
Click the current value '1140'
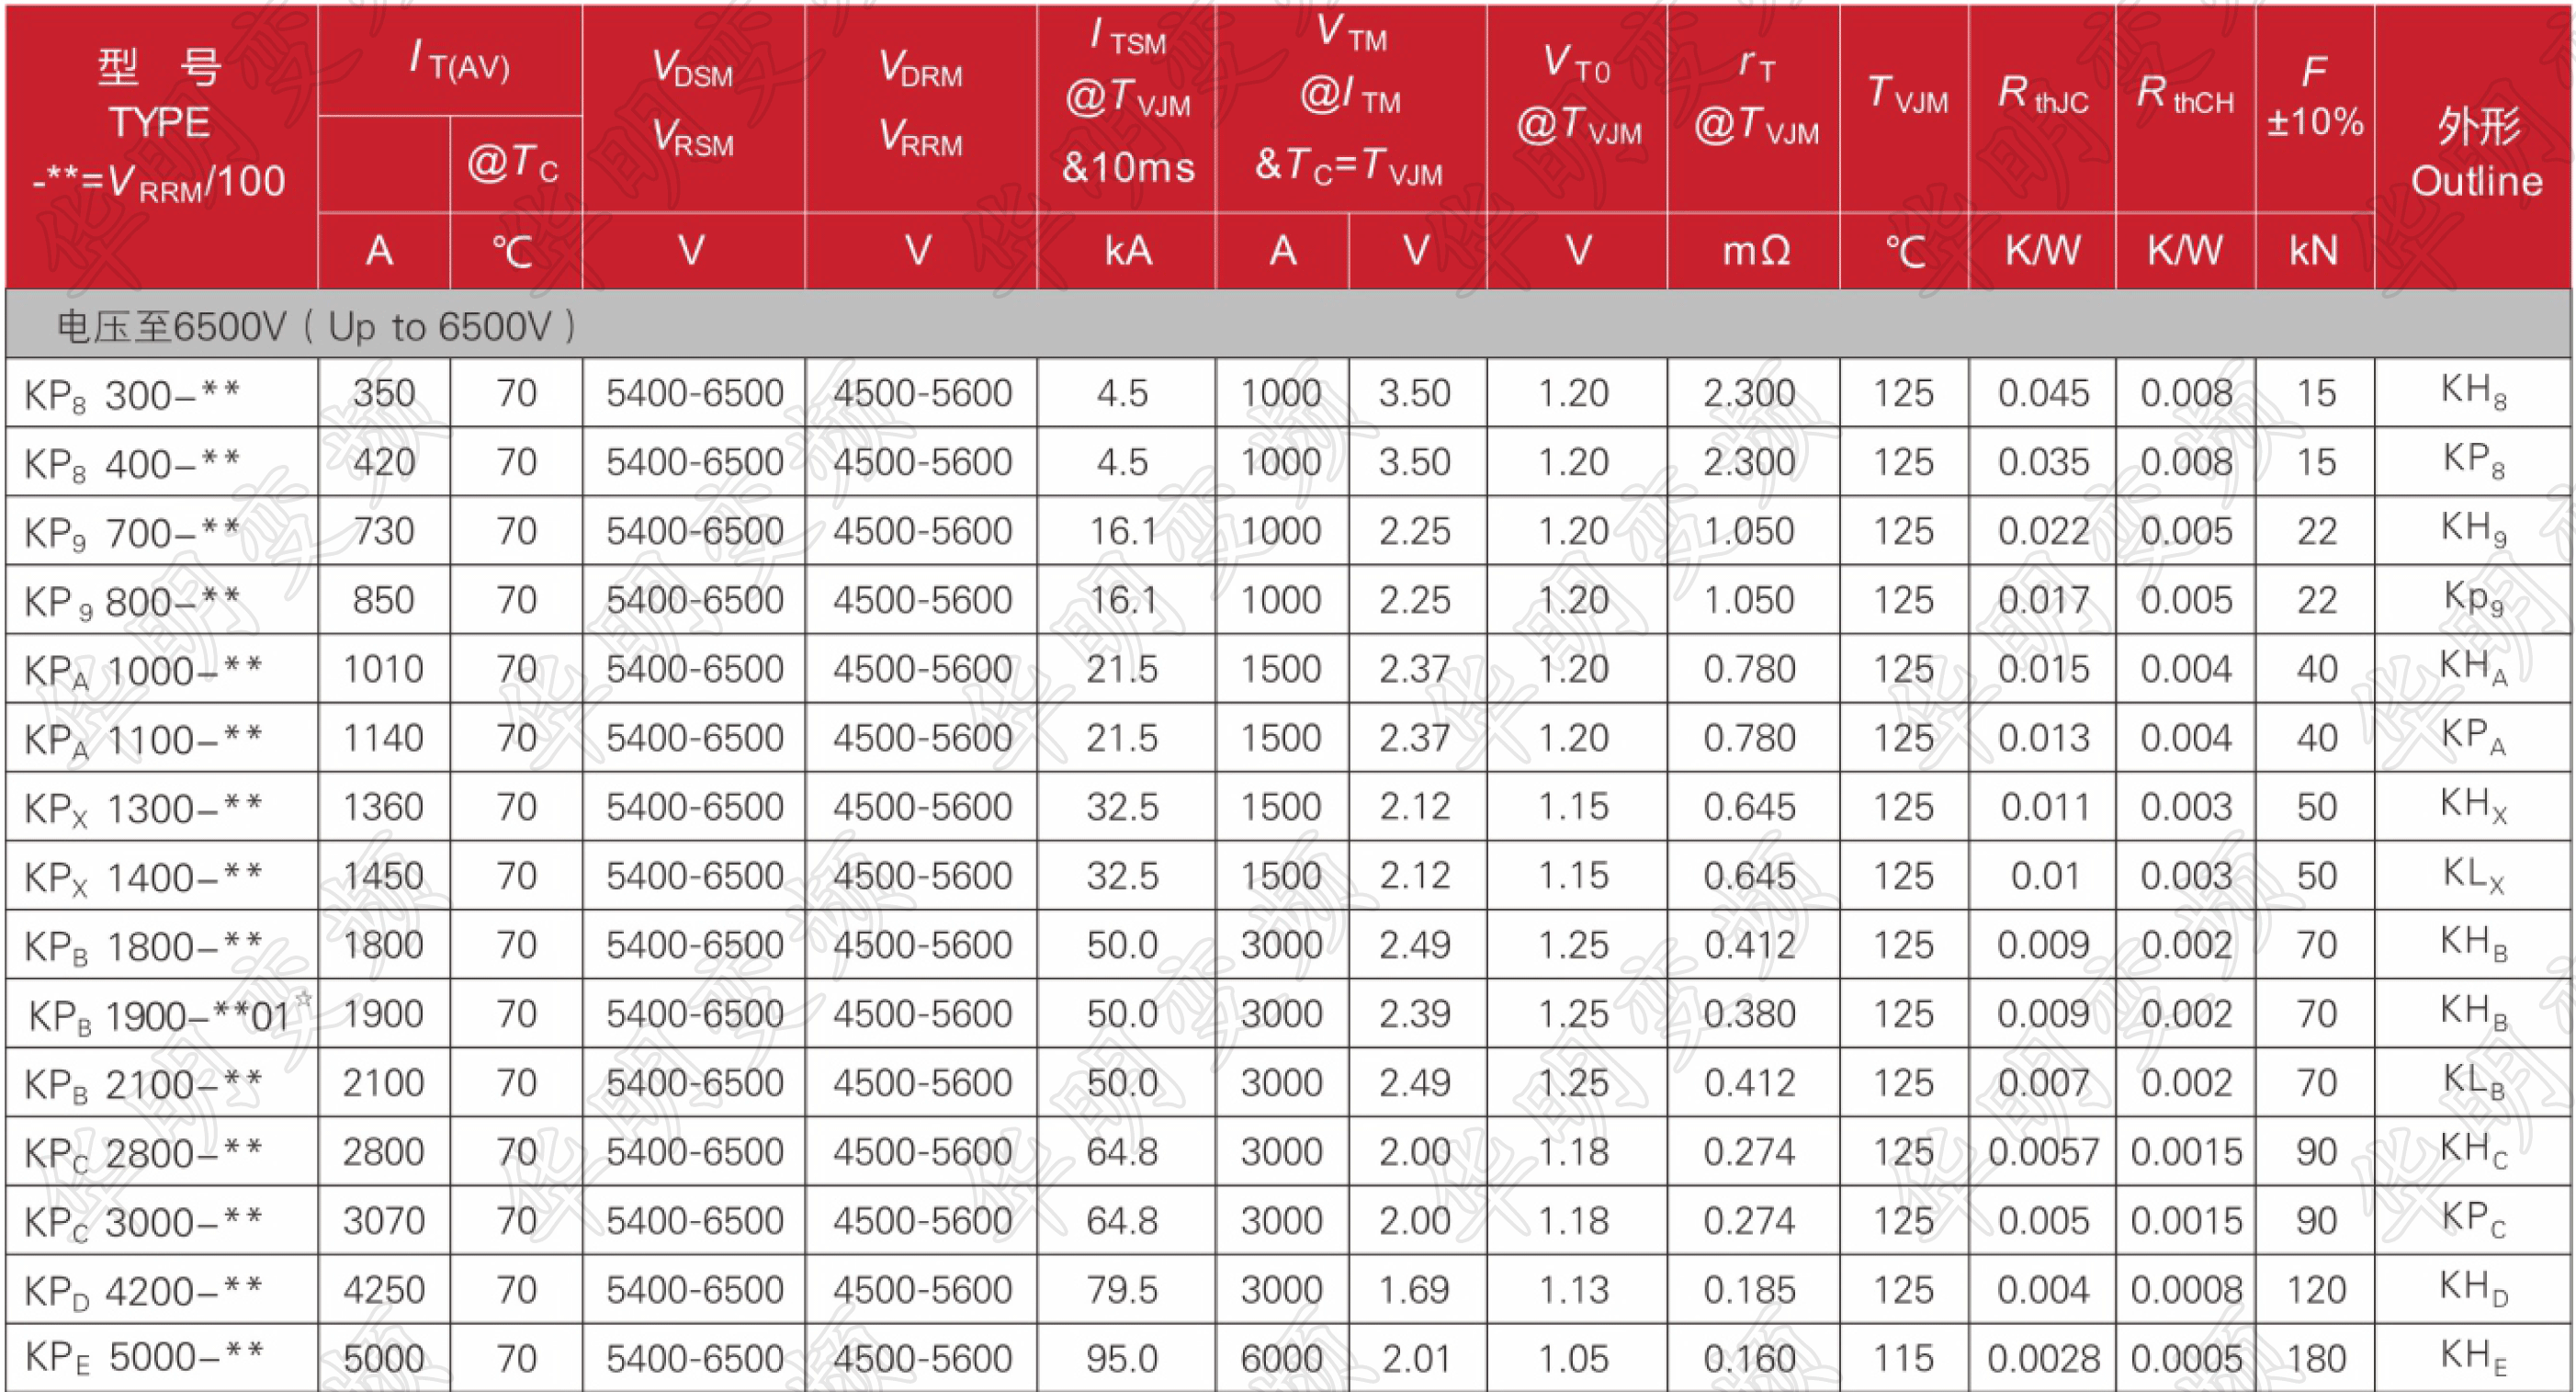point(384,738)
